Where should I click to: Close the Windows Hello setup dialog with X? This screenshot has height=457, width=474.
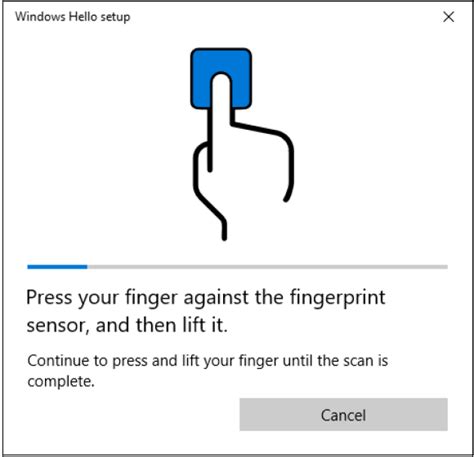[x=449, y=17]
